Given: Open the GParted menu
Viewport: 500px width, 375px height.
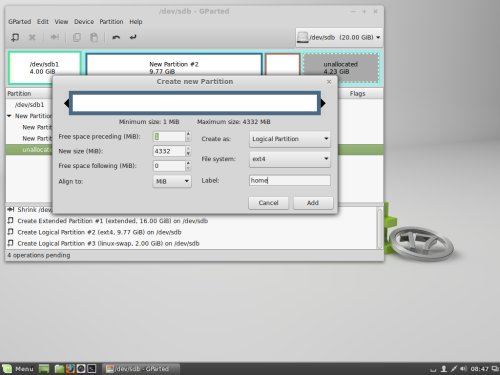Looking at the screenshot, I should click(20, 22).
